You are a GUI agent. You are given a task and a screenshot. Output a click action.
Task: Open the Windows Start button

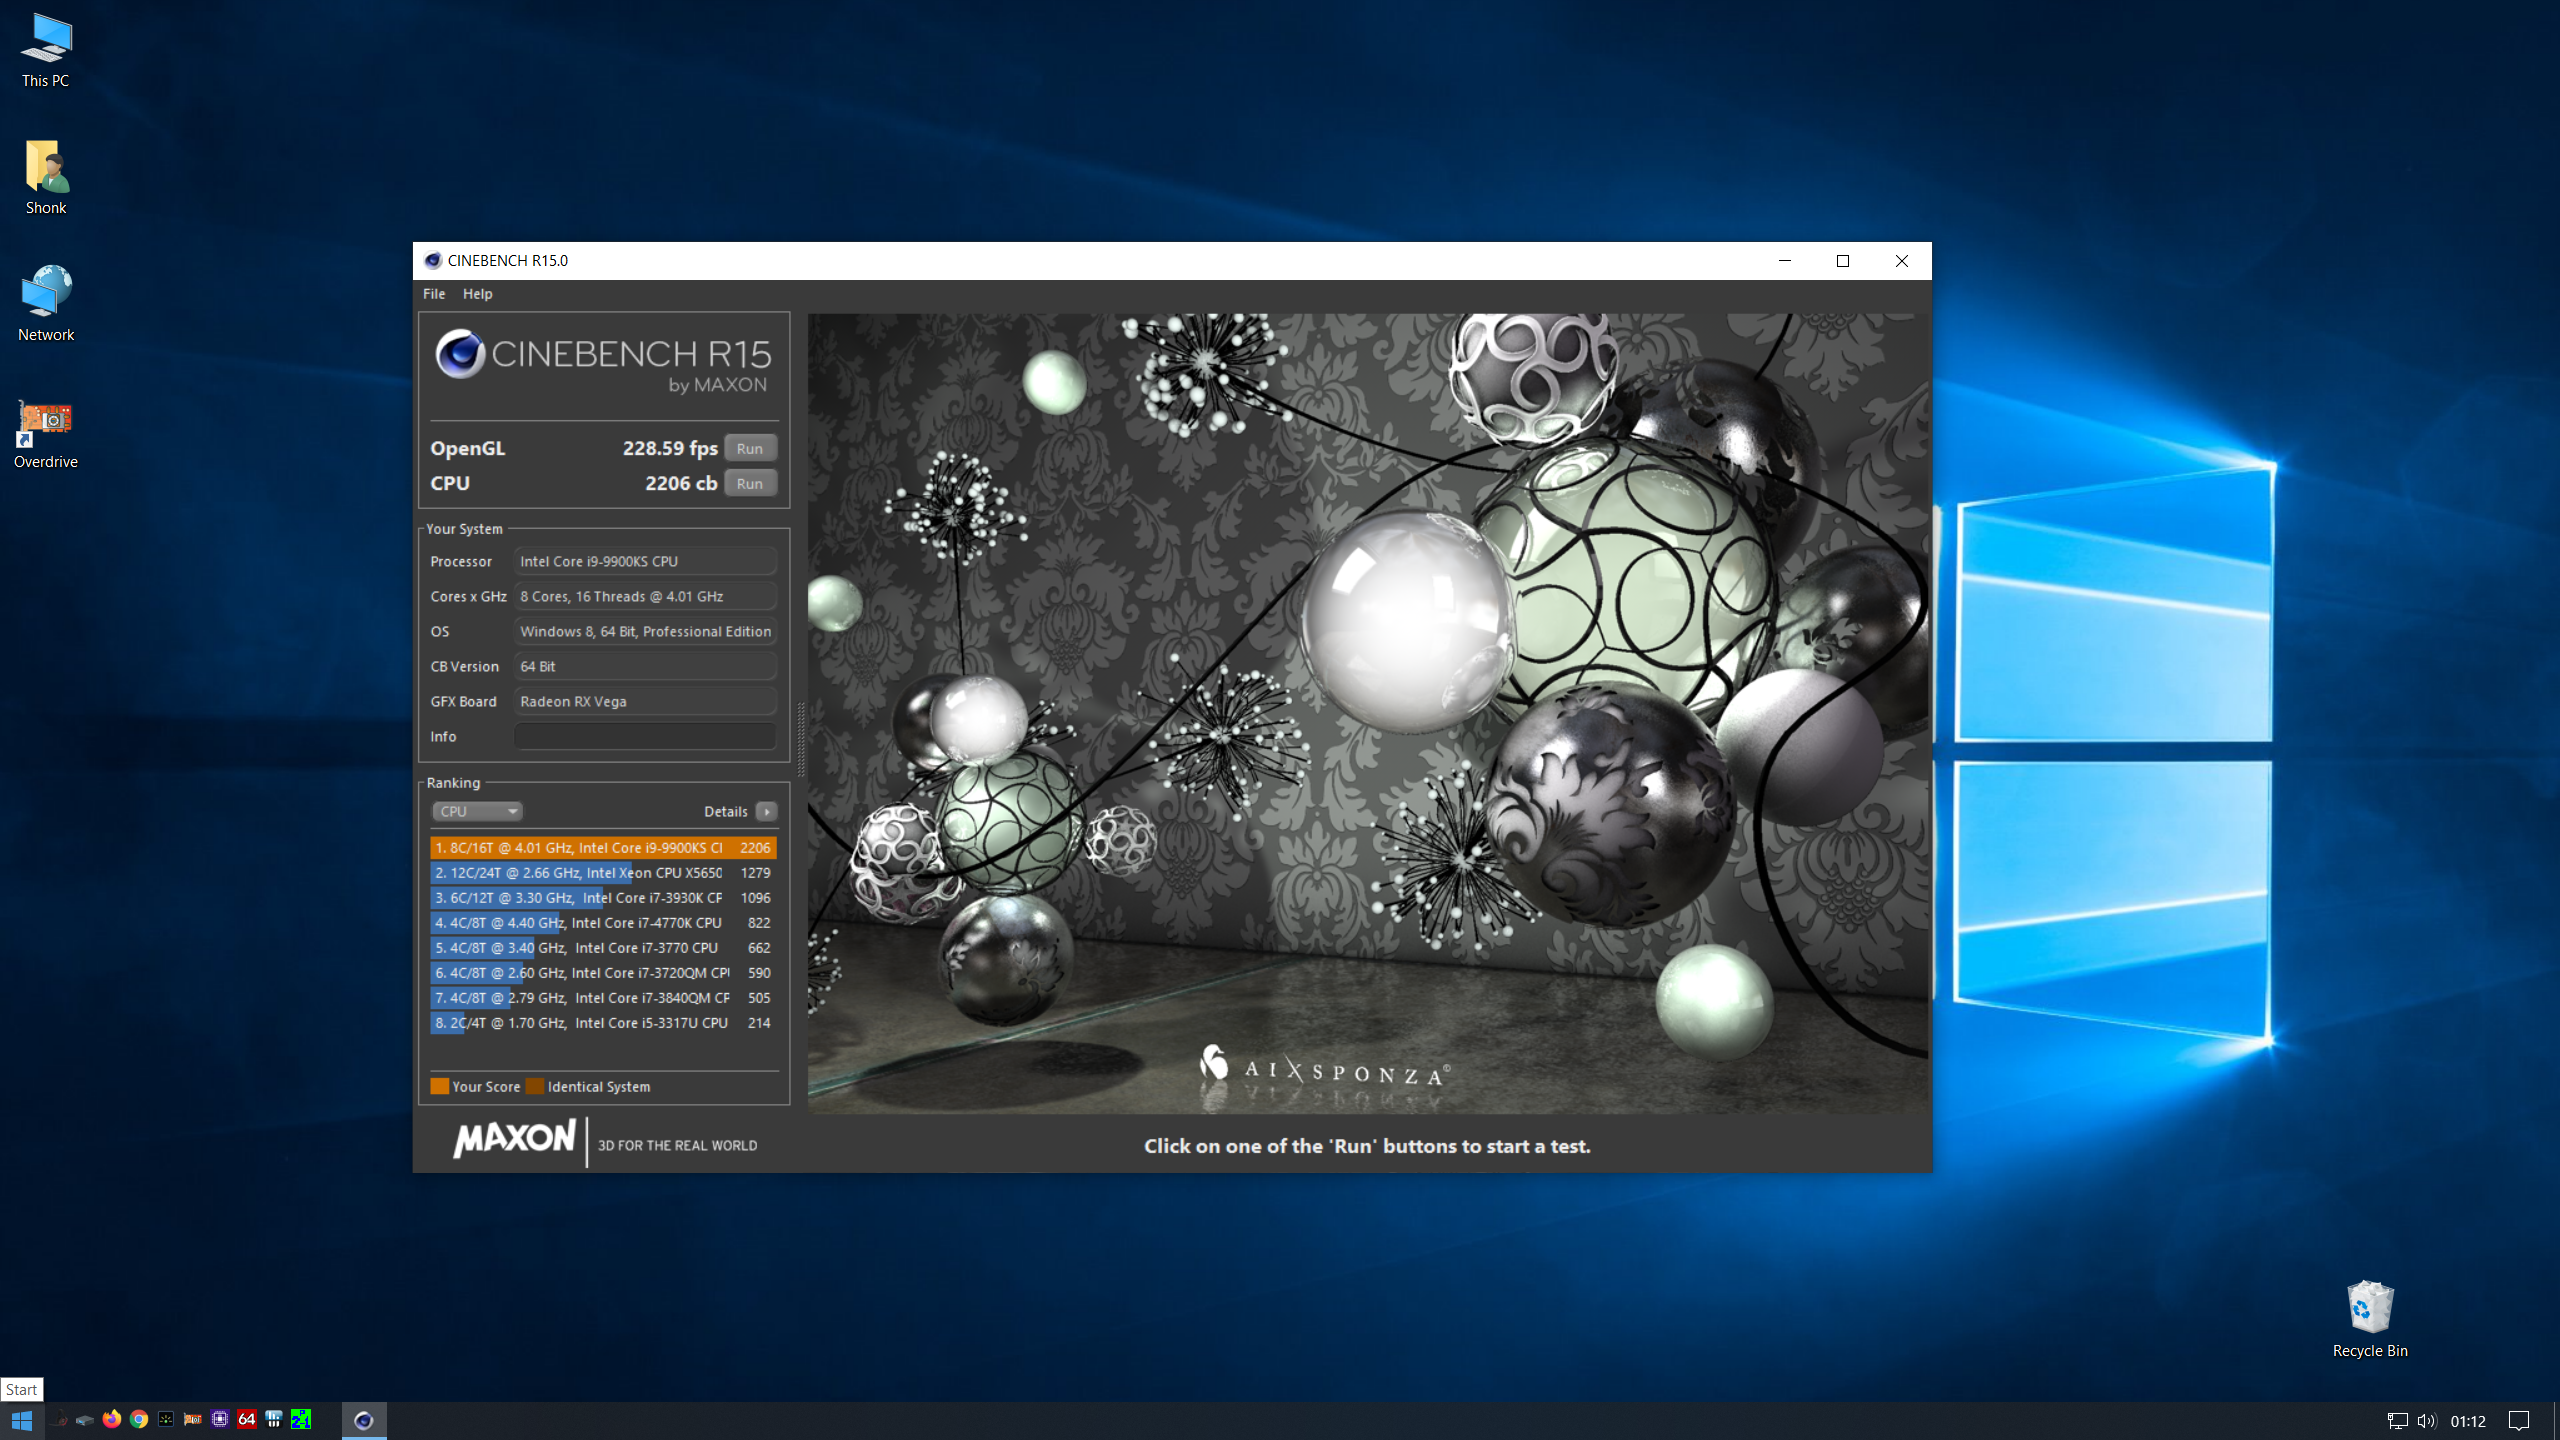[22, 1420]
